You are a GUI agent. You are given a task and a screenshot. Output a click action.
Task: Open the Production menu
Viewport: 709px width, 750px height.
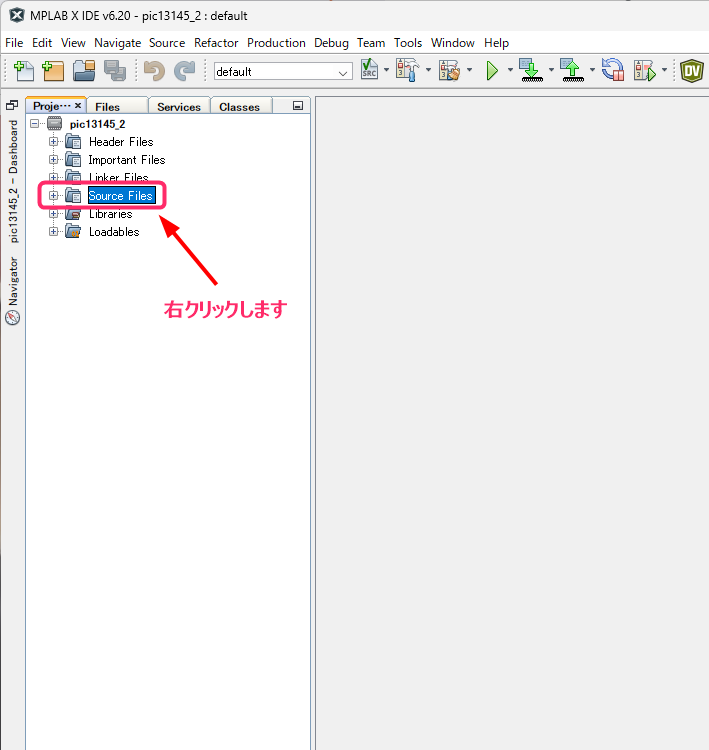point(276,43)
